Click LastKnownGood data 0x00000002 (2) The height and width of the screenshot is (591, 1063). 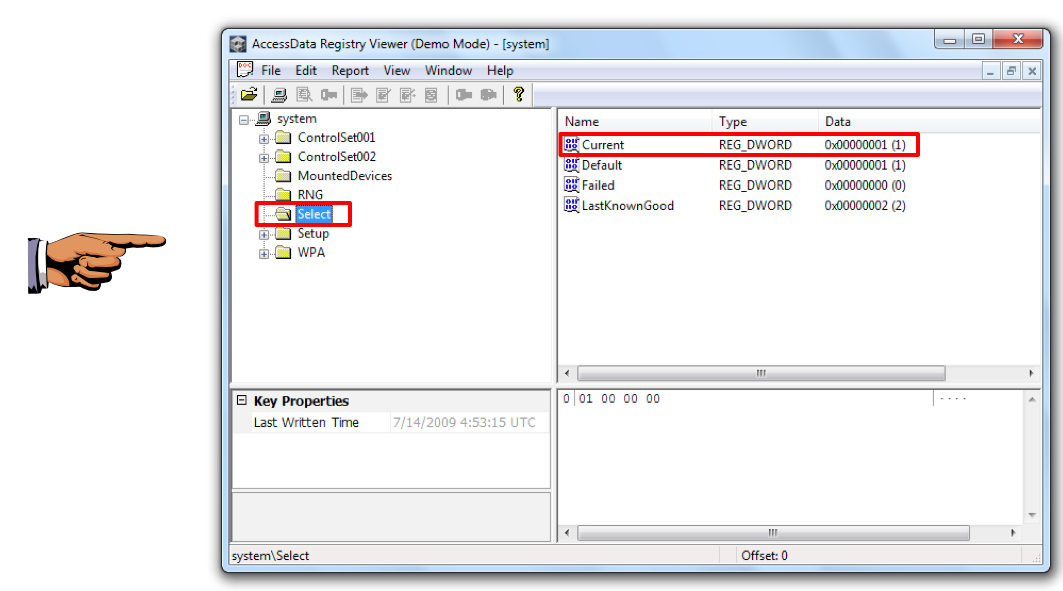[x=865, y=206]
